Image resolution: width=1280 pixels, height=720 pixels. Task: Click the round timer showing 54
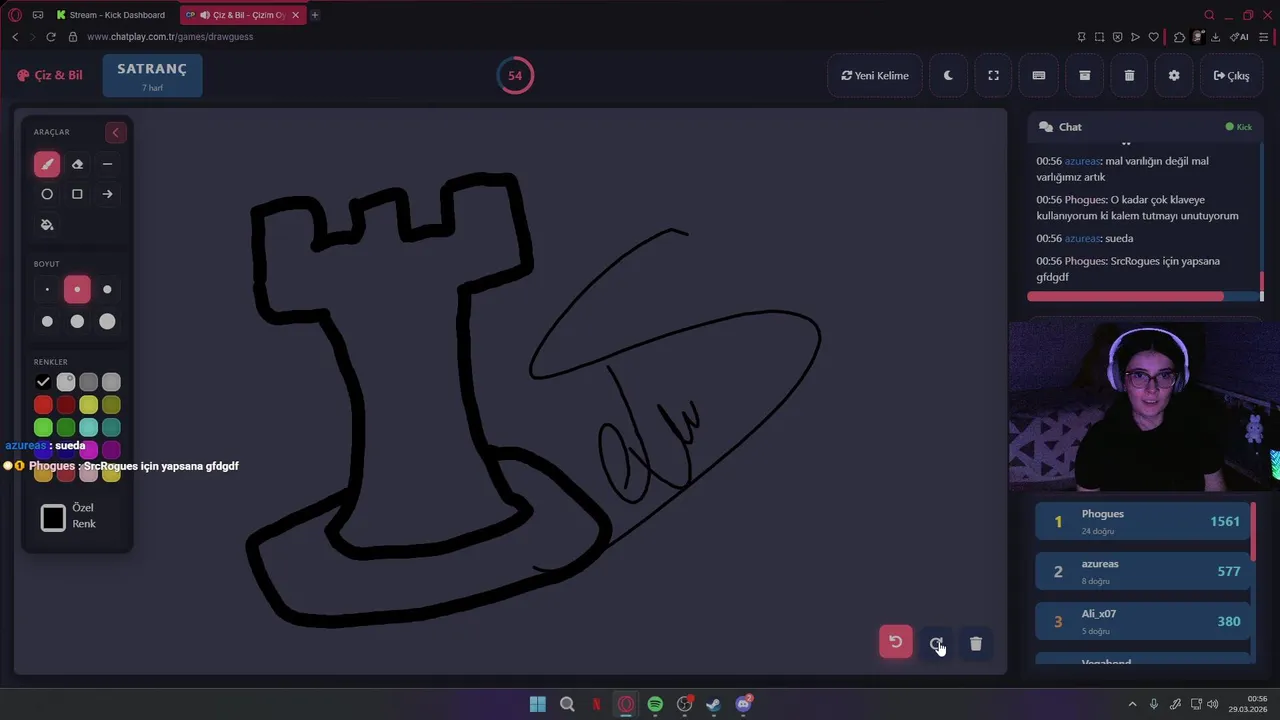[x=515, y=75]
